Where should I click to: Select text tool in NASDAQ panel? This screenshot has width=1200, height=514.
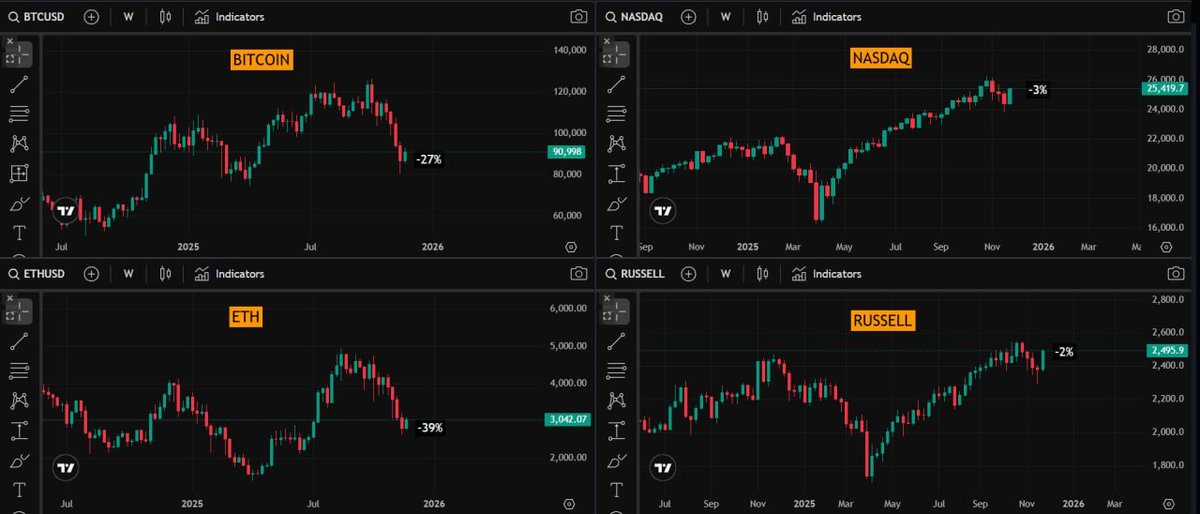[617, 233]
